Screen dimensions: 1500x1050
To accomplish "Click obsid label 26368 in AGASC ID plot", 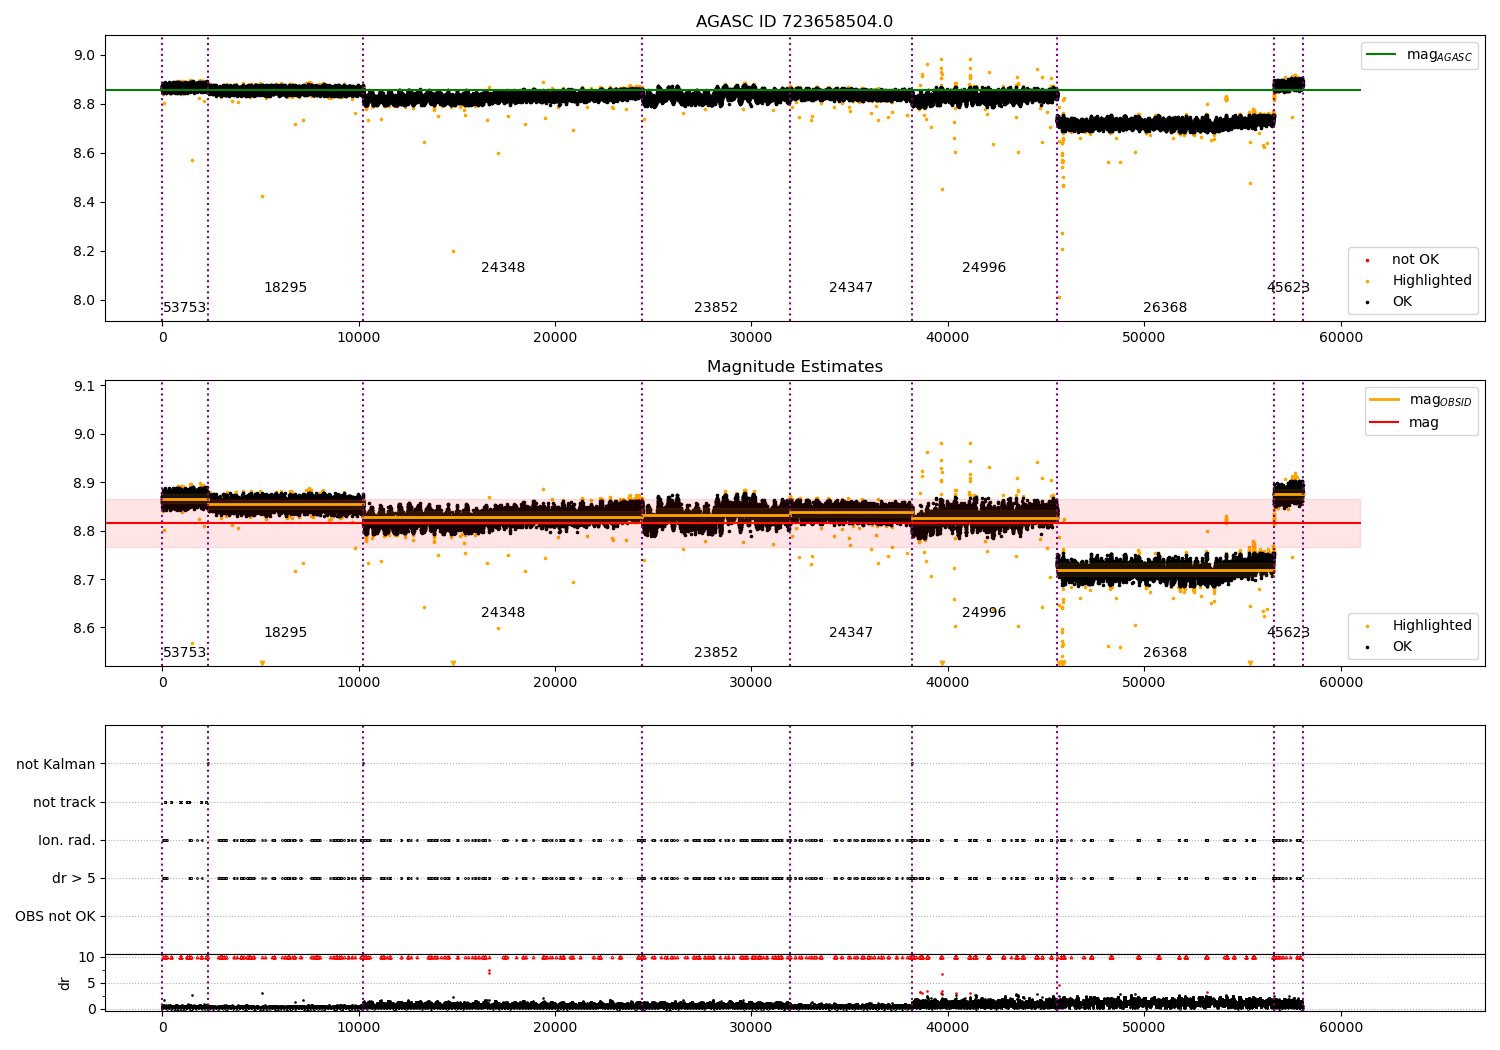I will coord(1165,308).
